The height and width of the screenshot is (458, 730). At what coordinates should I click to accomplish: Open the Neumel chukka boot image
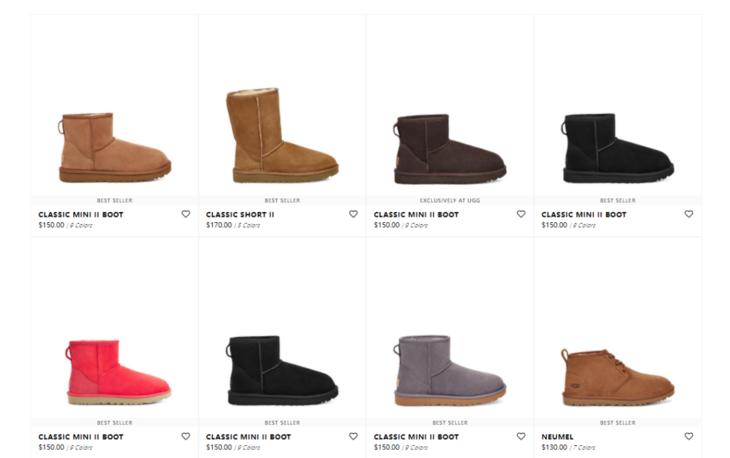coord(617,377)
